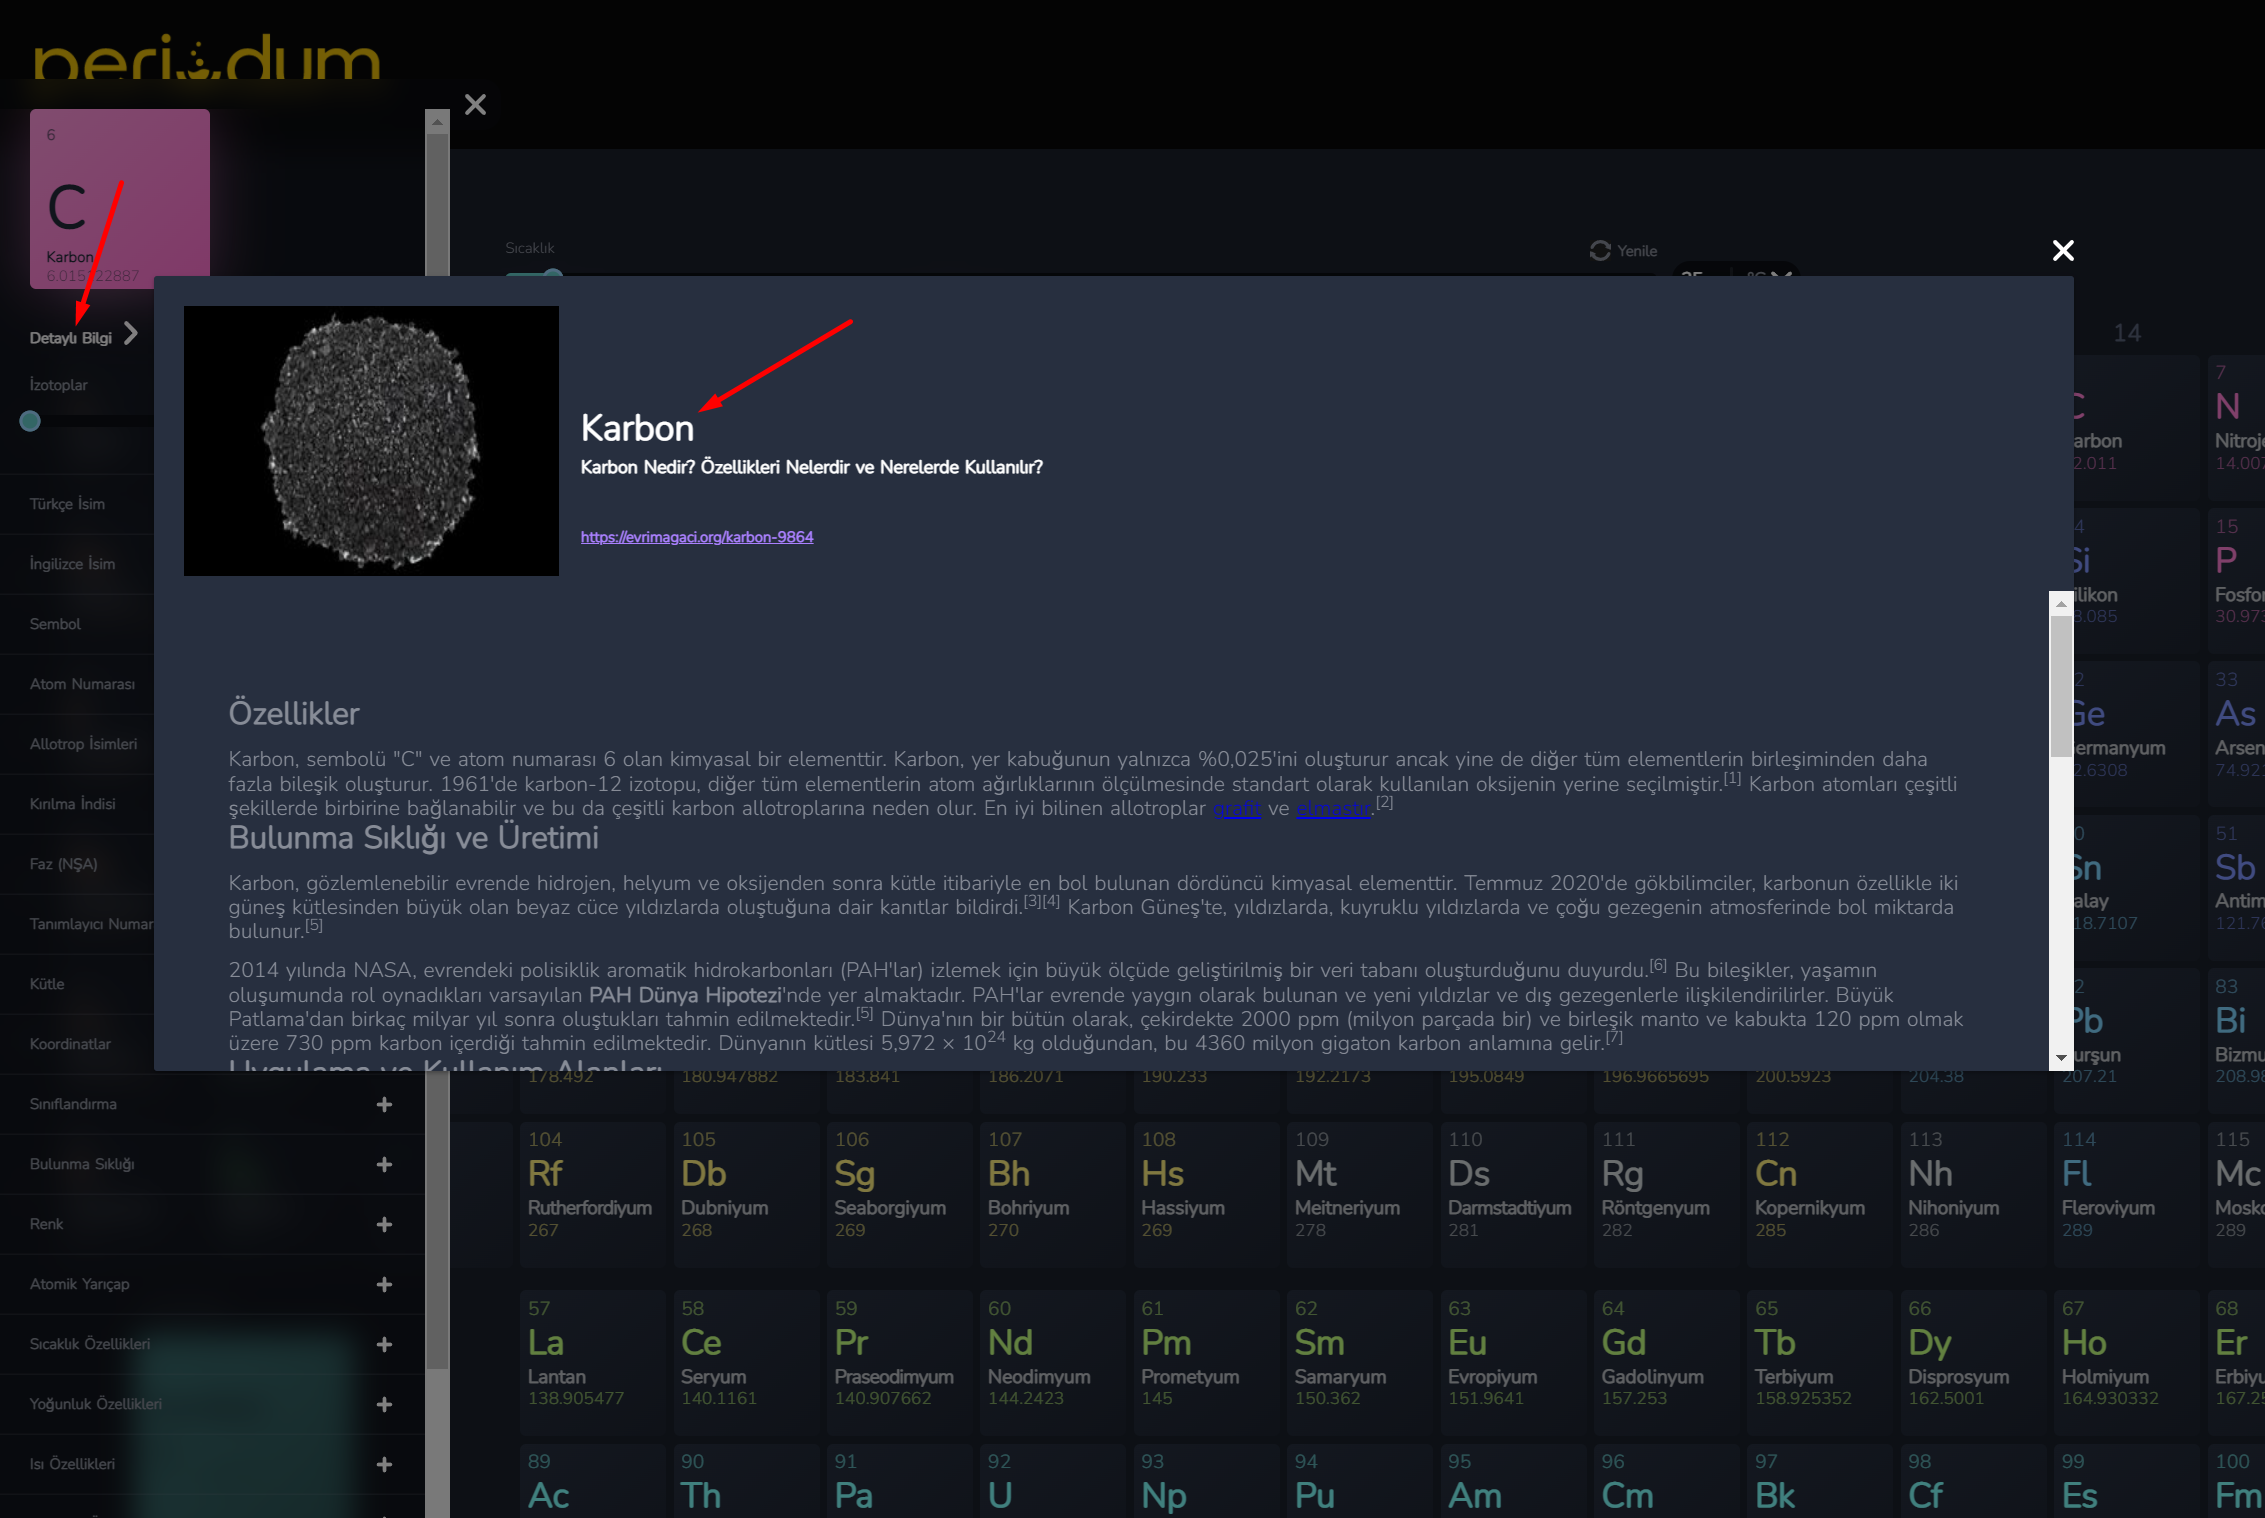The image size is (2265, 1518).
Task: Click plus icon next to Isı Özellikleri
Action: [x=384, y=1465]
